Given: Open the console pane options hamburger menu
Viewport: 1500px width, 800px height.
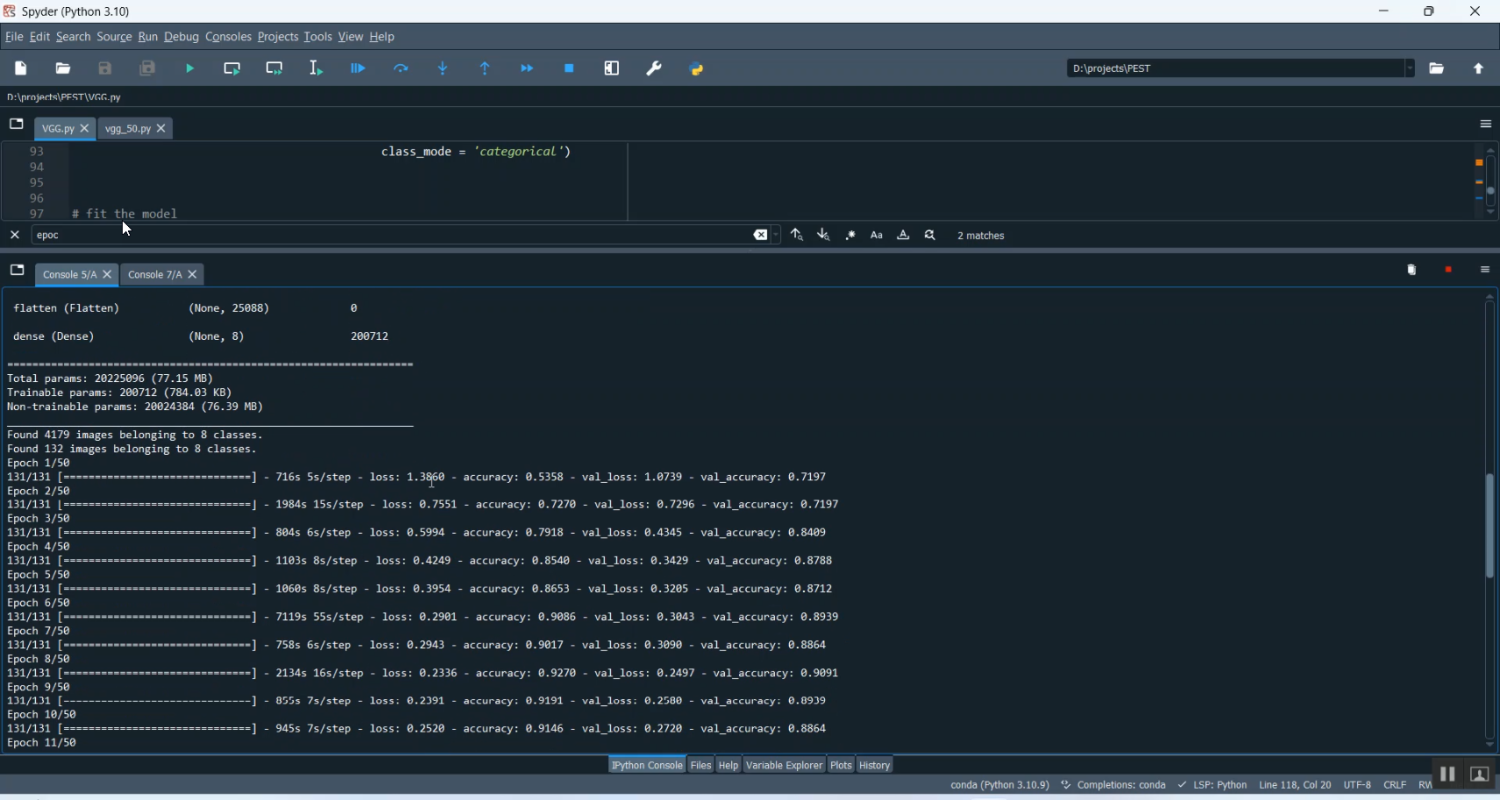Looking at the screenshot, I should click(1485, 270).
